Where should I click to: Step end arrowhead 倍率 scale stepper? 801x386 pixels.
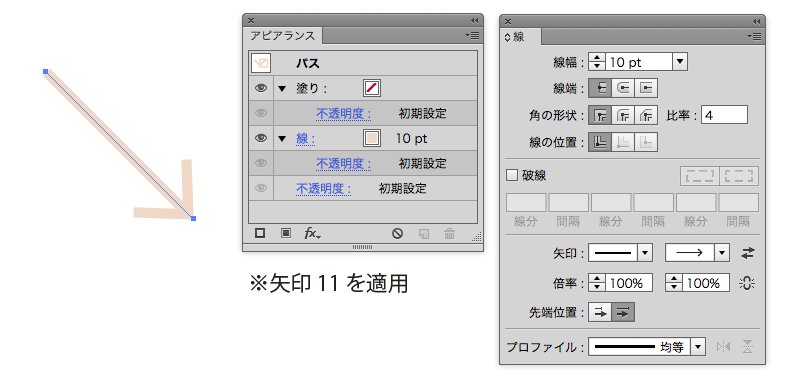(x=675, y=283)
